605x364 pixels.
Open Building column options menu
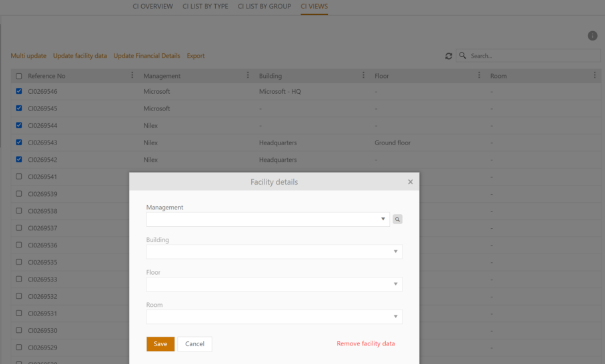[x=363, y=75]
